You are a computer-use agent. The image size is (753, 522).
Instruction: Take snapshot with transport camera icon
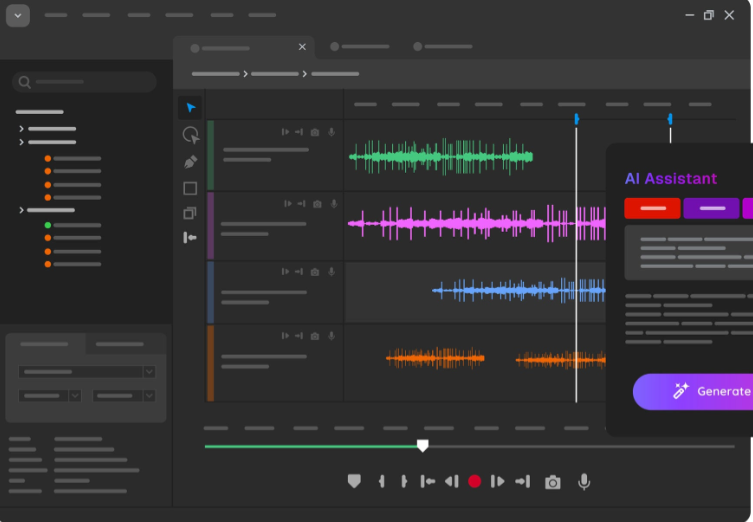(x=552, y=482)
